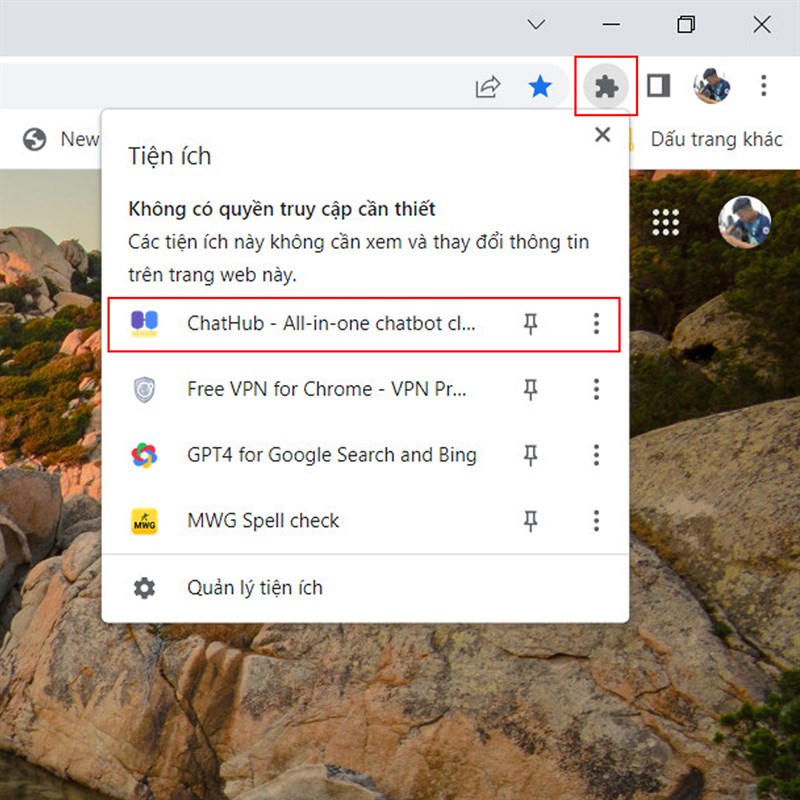Pin MWG Spell check to toolbar
800x800 pixels.
532,520
